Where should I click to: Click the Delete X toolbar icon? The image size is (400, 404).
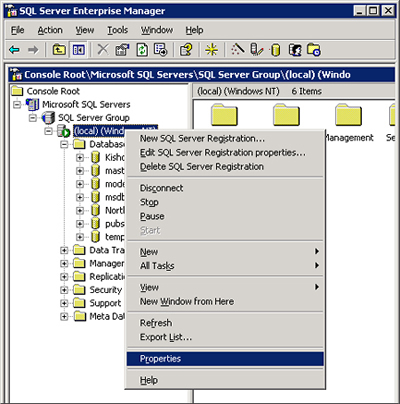click(x=103, y=50)
